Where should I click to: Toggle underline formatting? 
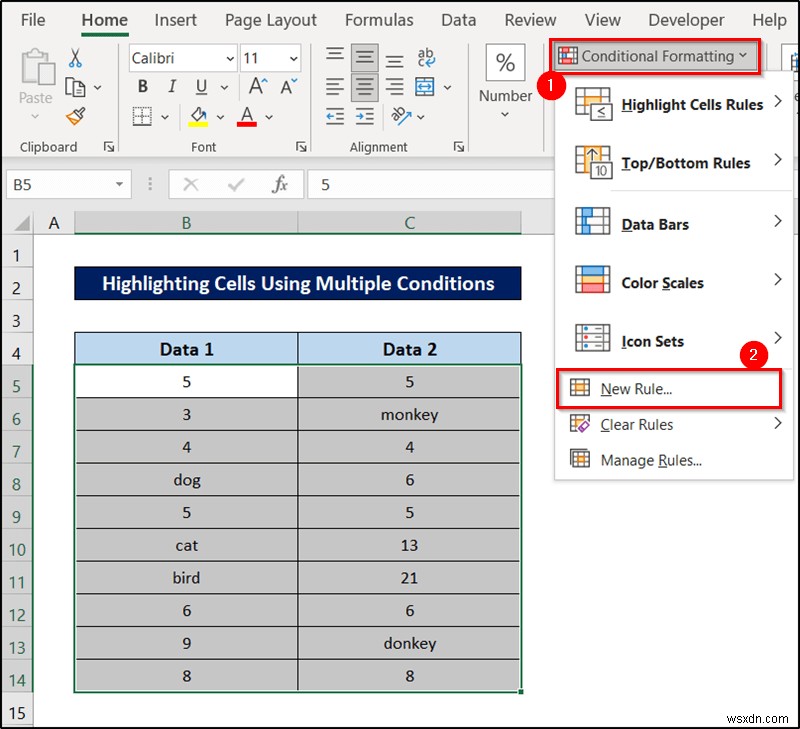click(x=200, y=86)
